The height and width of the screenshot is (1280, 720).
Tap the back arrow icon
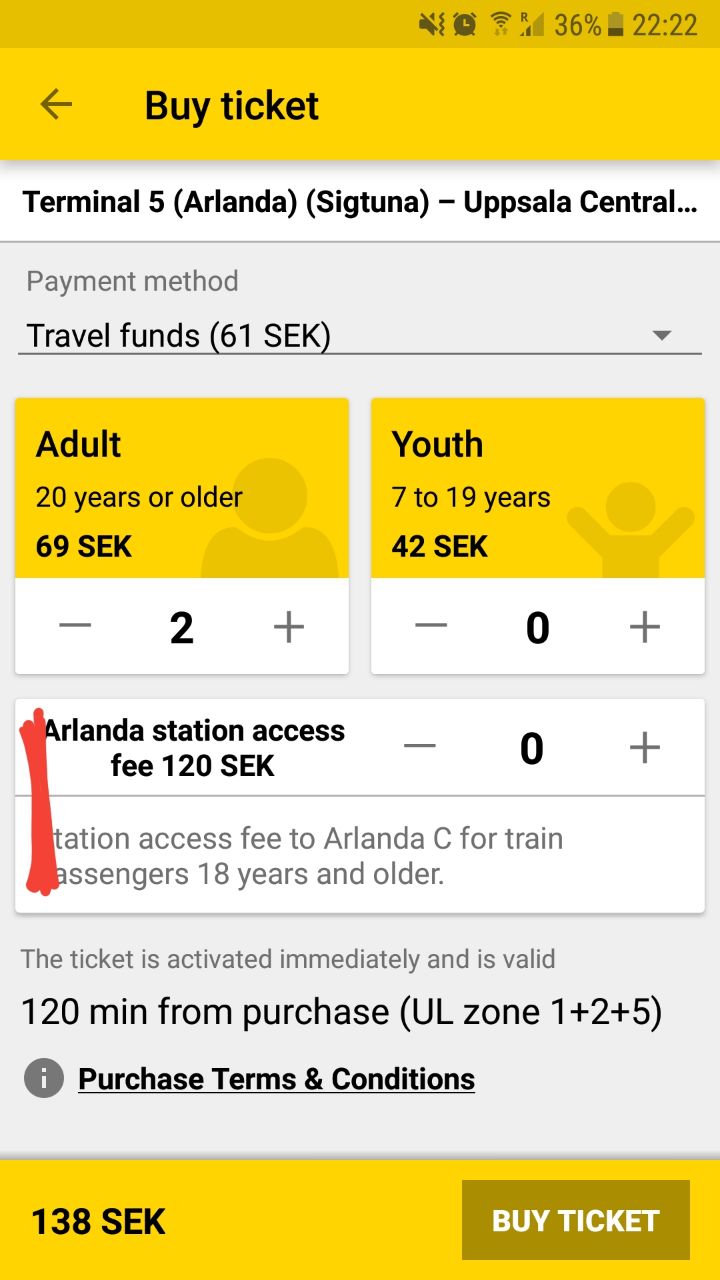[x=56, y=104]
